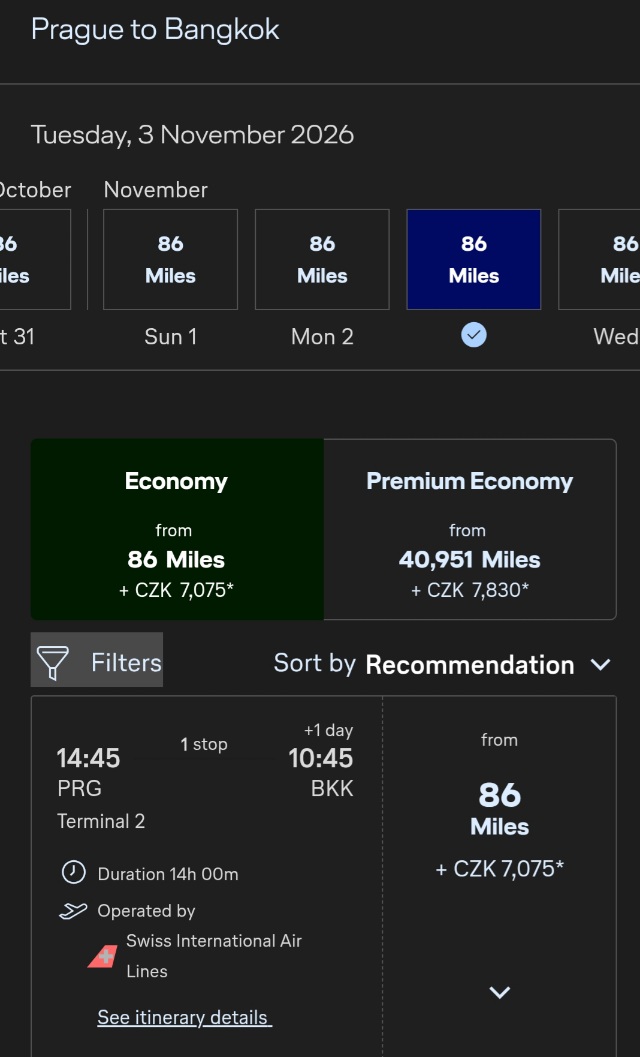Open the Sort by Recommendation dropdown

[x=442, y=664]
